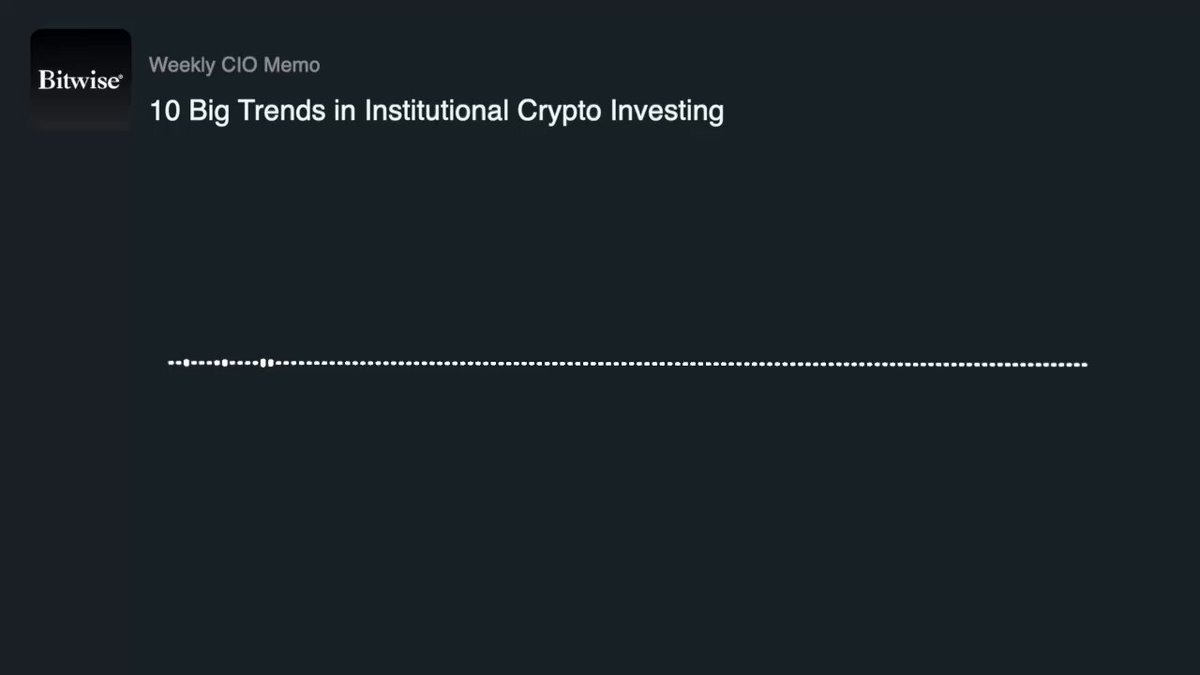Click the word 'Weekly' in the subtitle

pyautogui.click(x=182, y=65)
